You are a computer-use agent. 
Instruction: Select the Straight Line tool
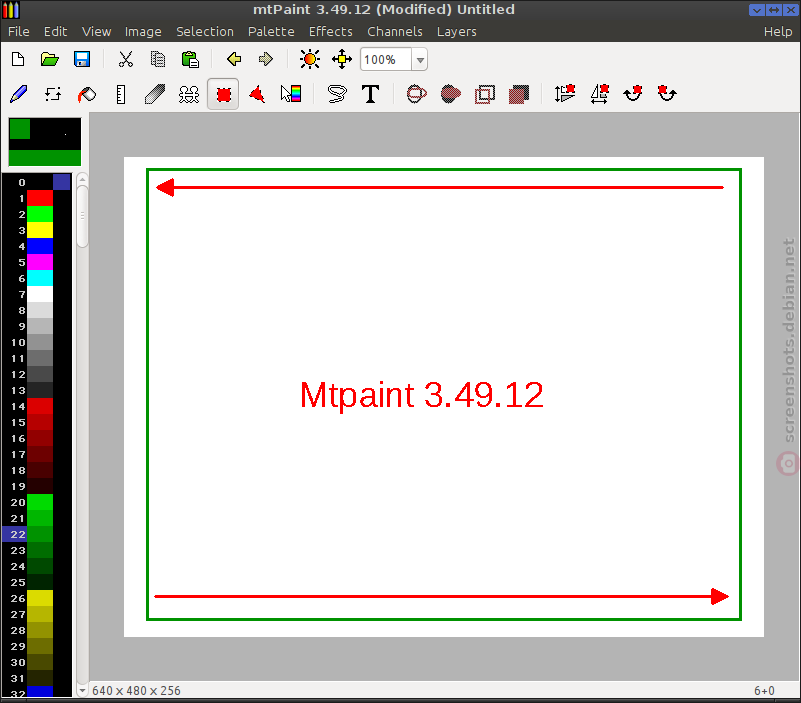[121, 95]
